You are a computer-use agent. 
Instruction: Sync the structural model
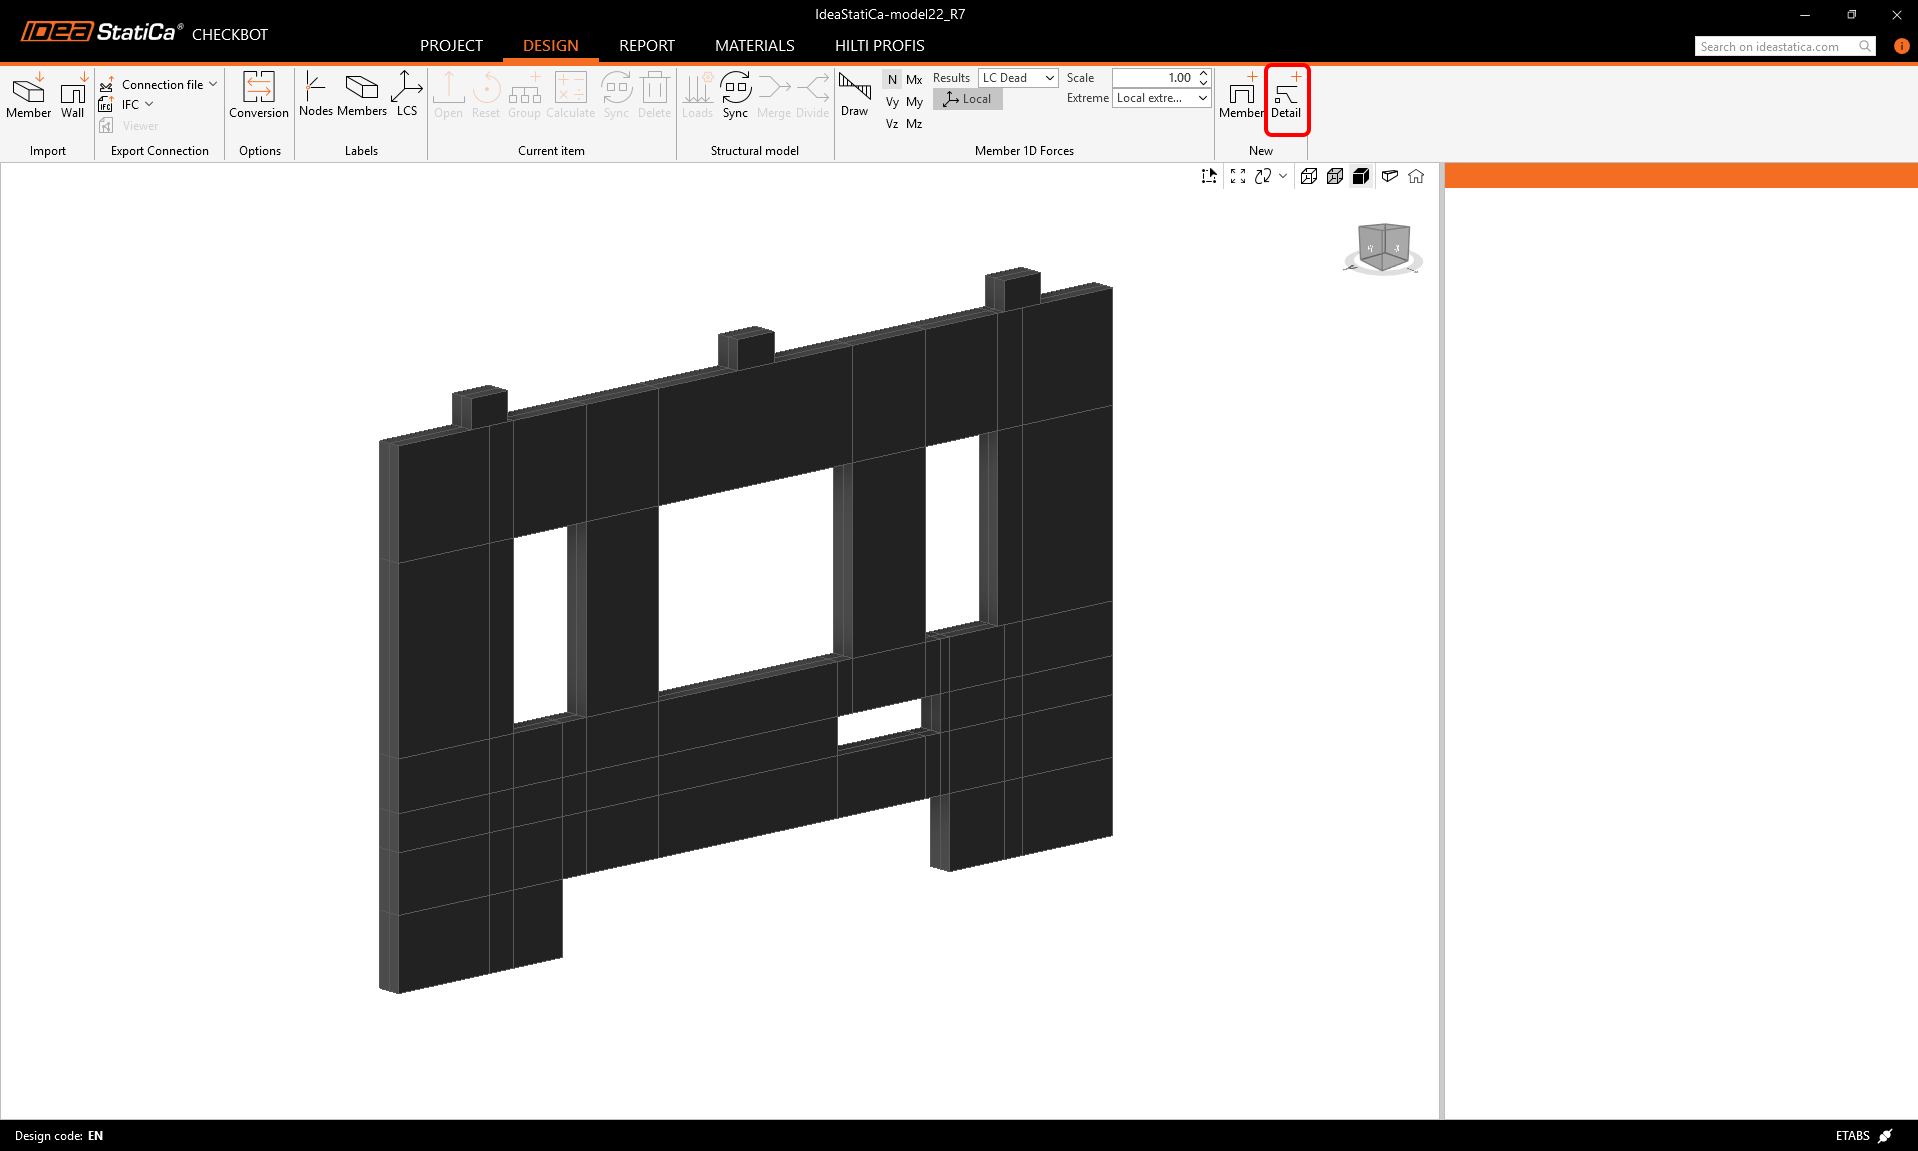735,96
